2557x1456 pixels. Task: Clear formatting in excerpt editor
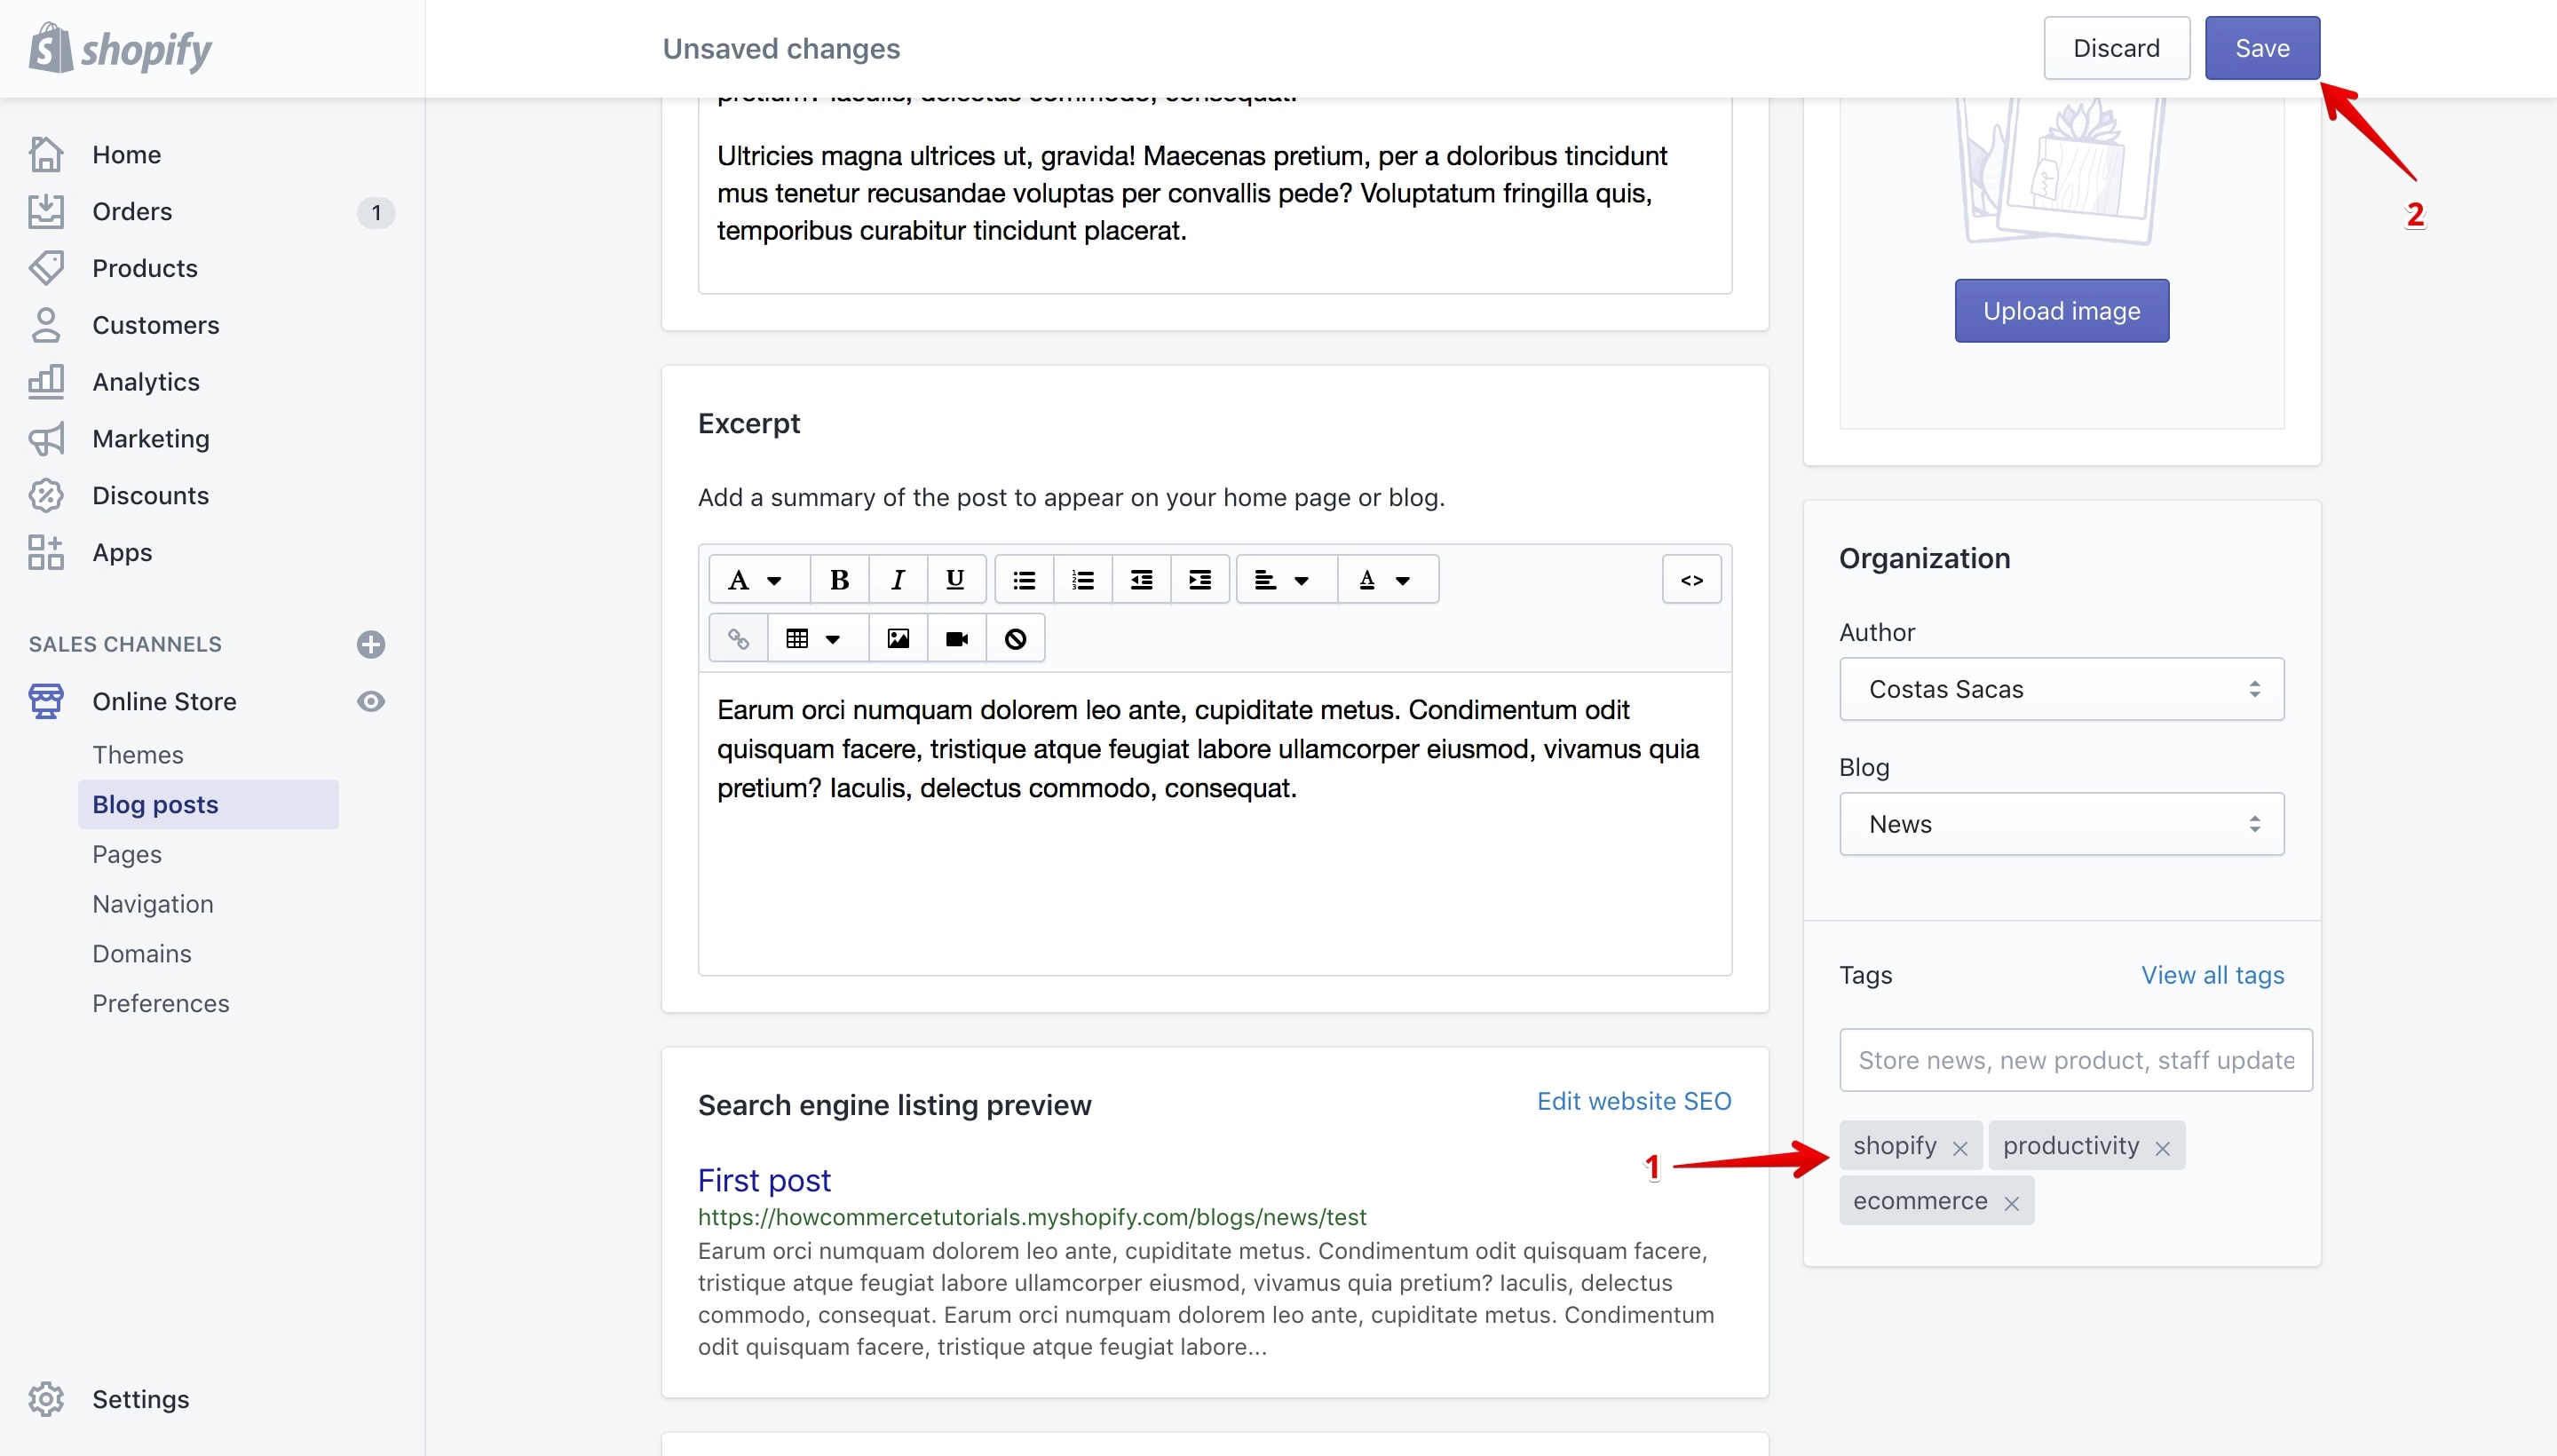coord(1016,638)
